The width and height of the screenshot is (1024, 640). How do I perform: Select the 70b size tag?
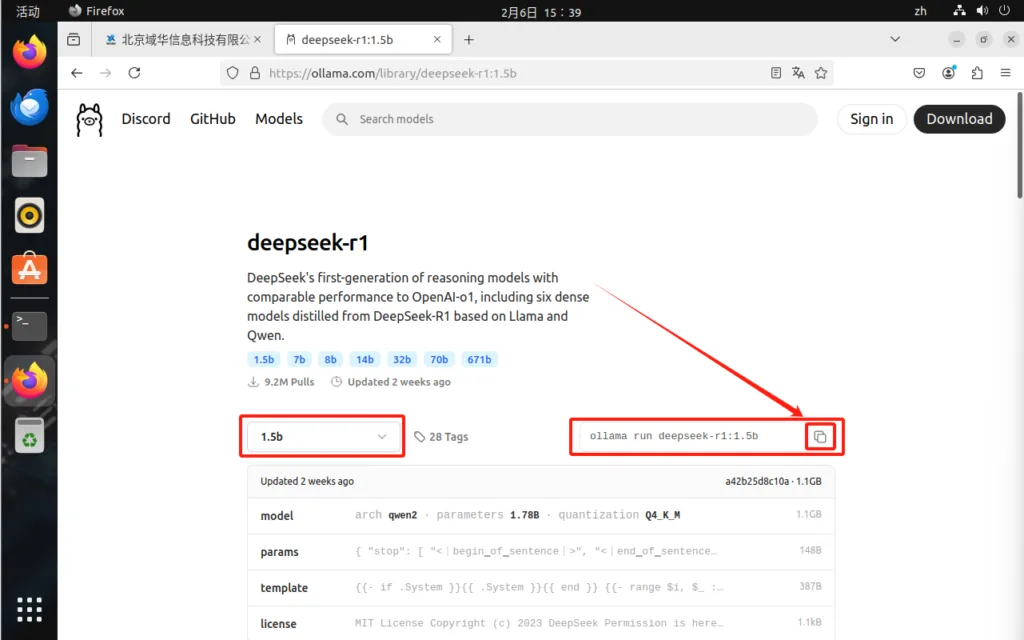(439, 360)
